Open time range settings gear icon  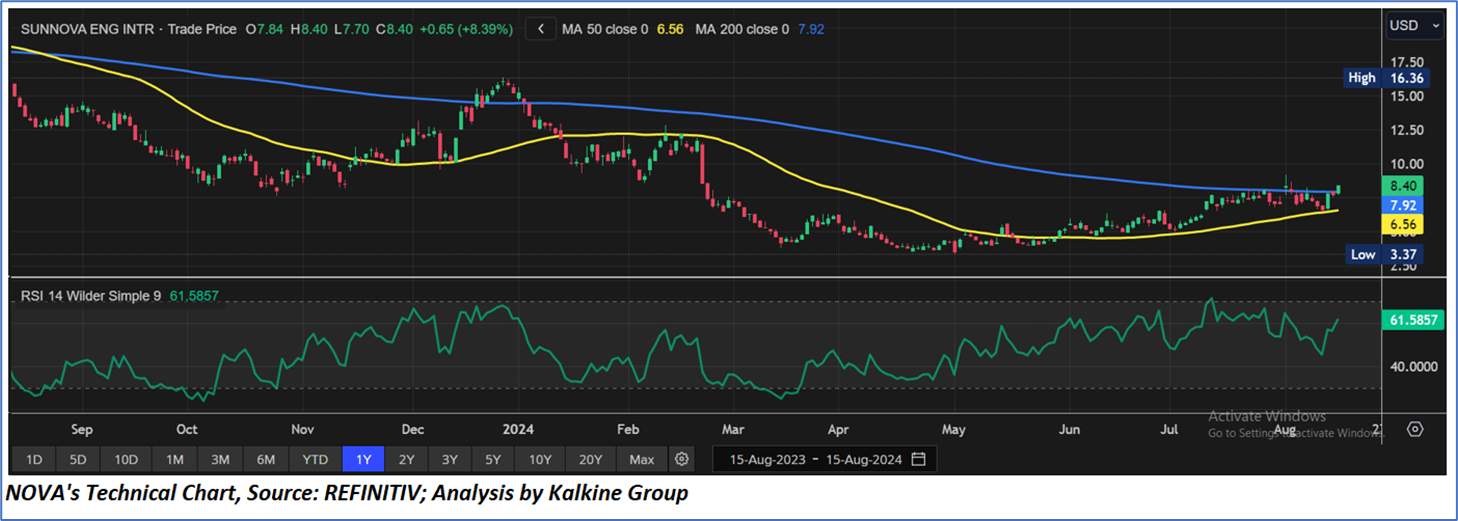[682, 459]
